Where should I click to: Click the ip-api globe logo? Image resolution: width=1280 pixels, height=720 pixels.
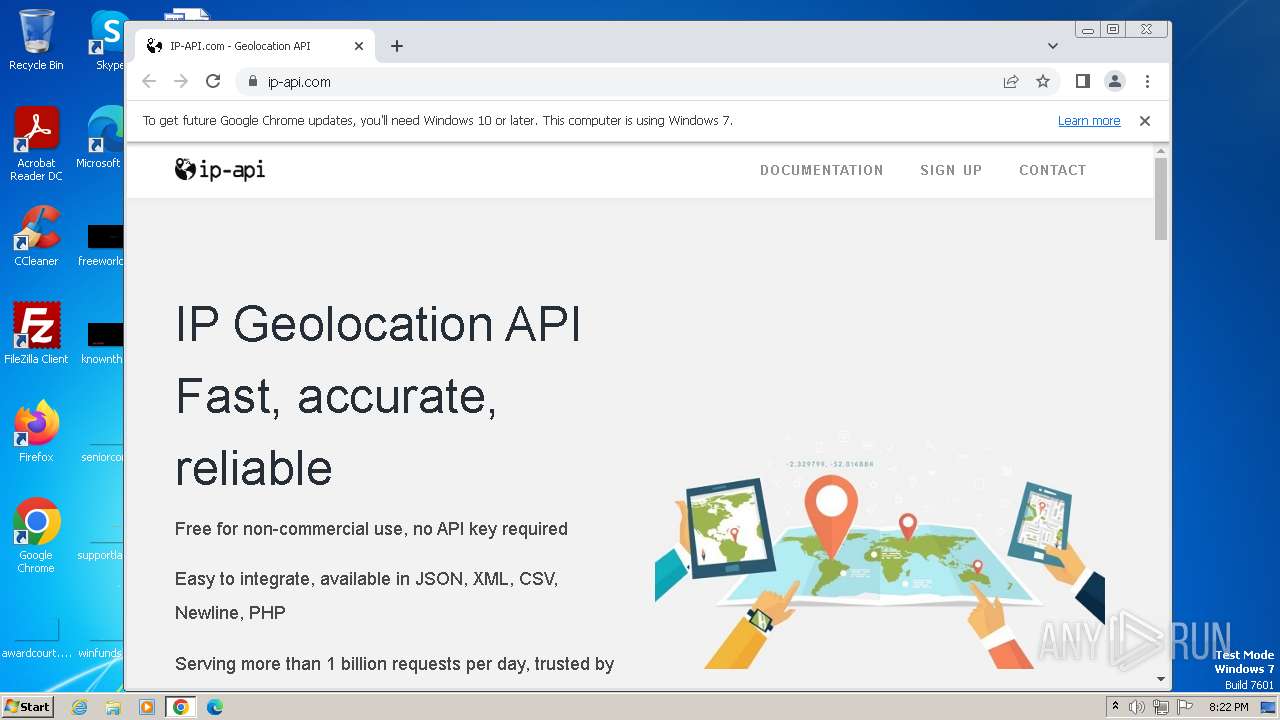(220, 170)
